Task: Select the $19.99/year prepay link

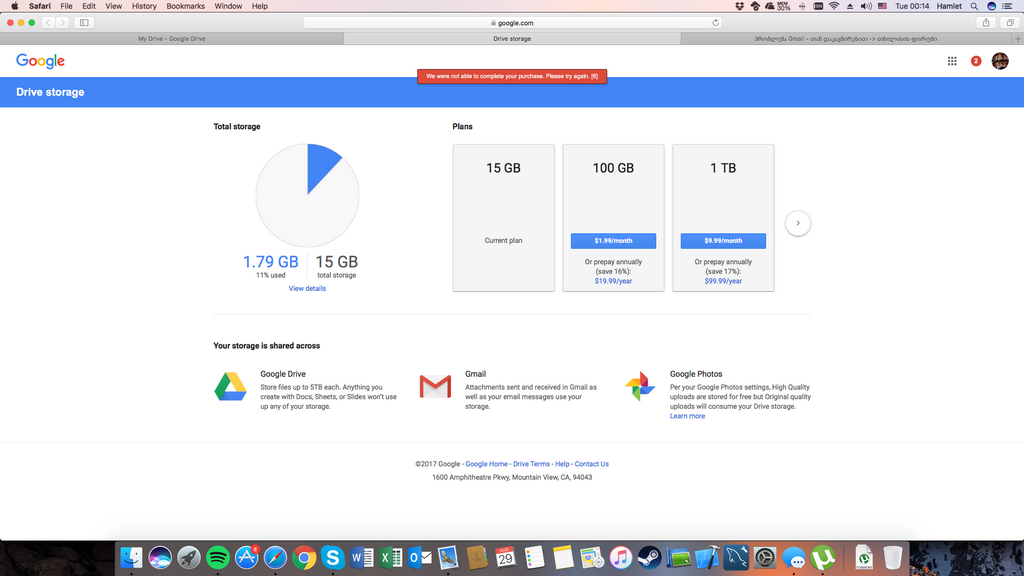Action: pos(613,281)
